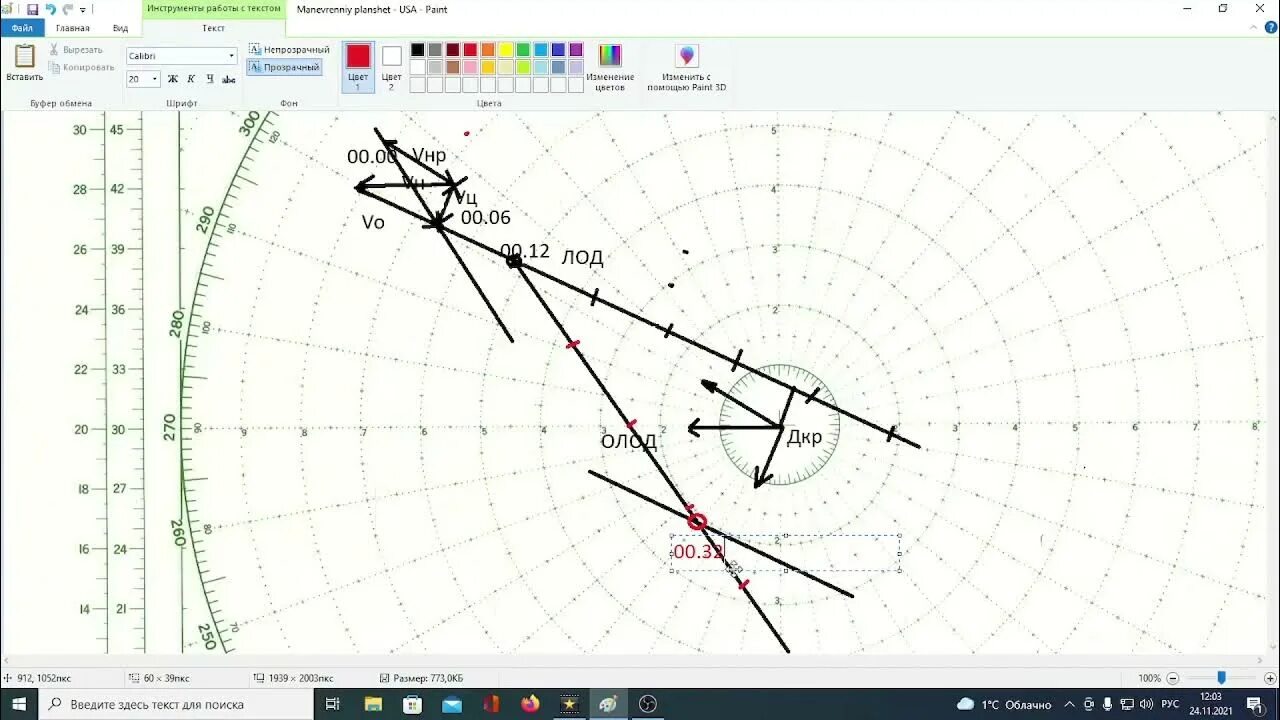The height and width of the screenshot is (720, 1280).
Task: Click the taskbar search box
Action: tap(176, 704)
